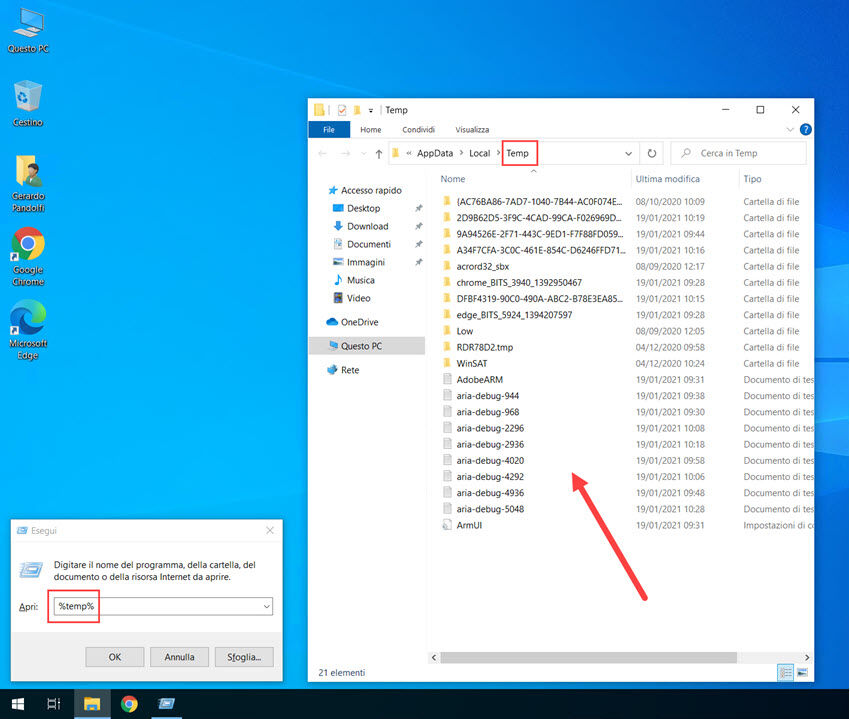The height and width of the screenshot is (719, 850).
Task: Open the Condividi ribbon tab
Action: tap(420, 129)
